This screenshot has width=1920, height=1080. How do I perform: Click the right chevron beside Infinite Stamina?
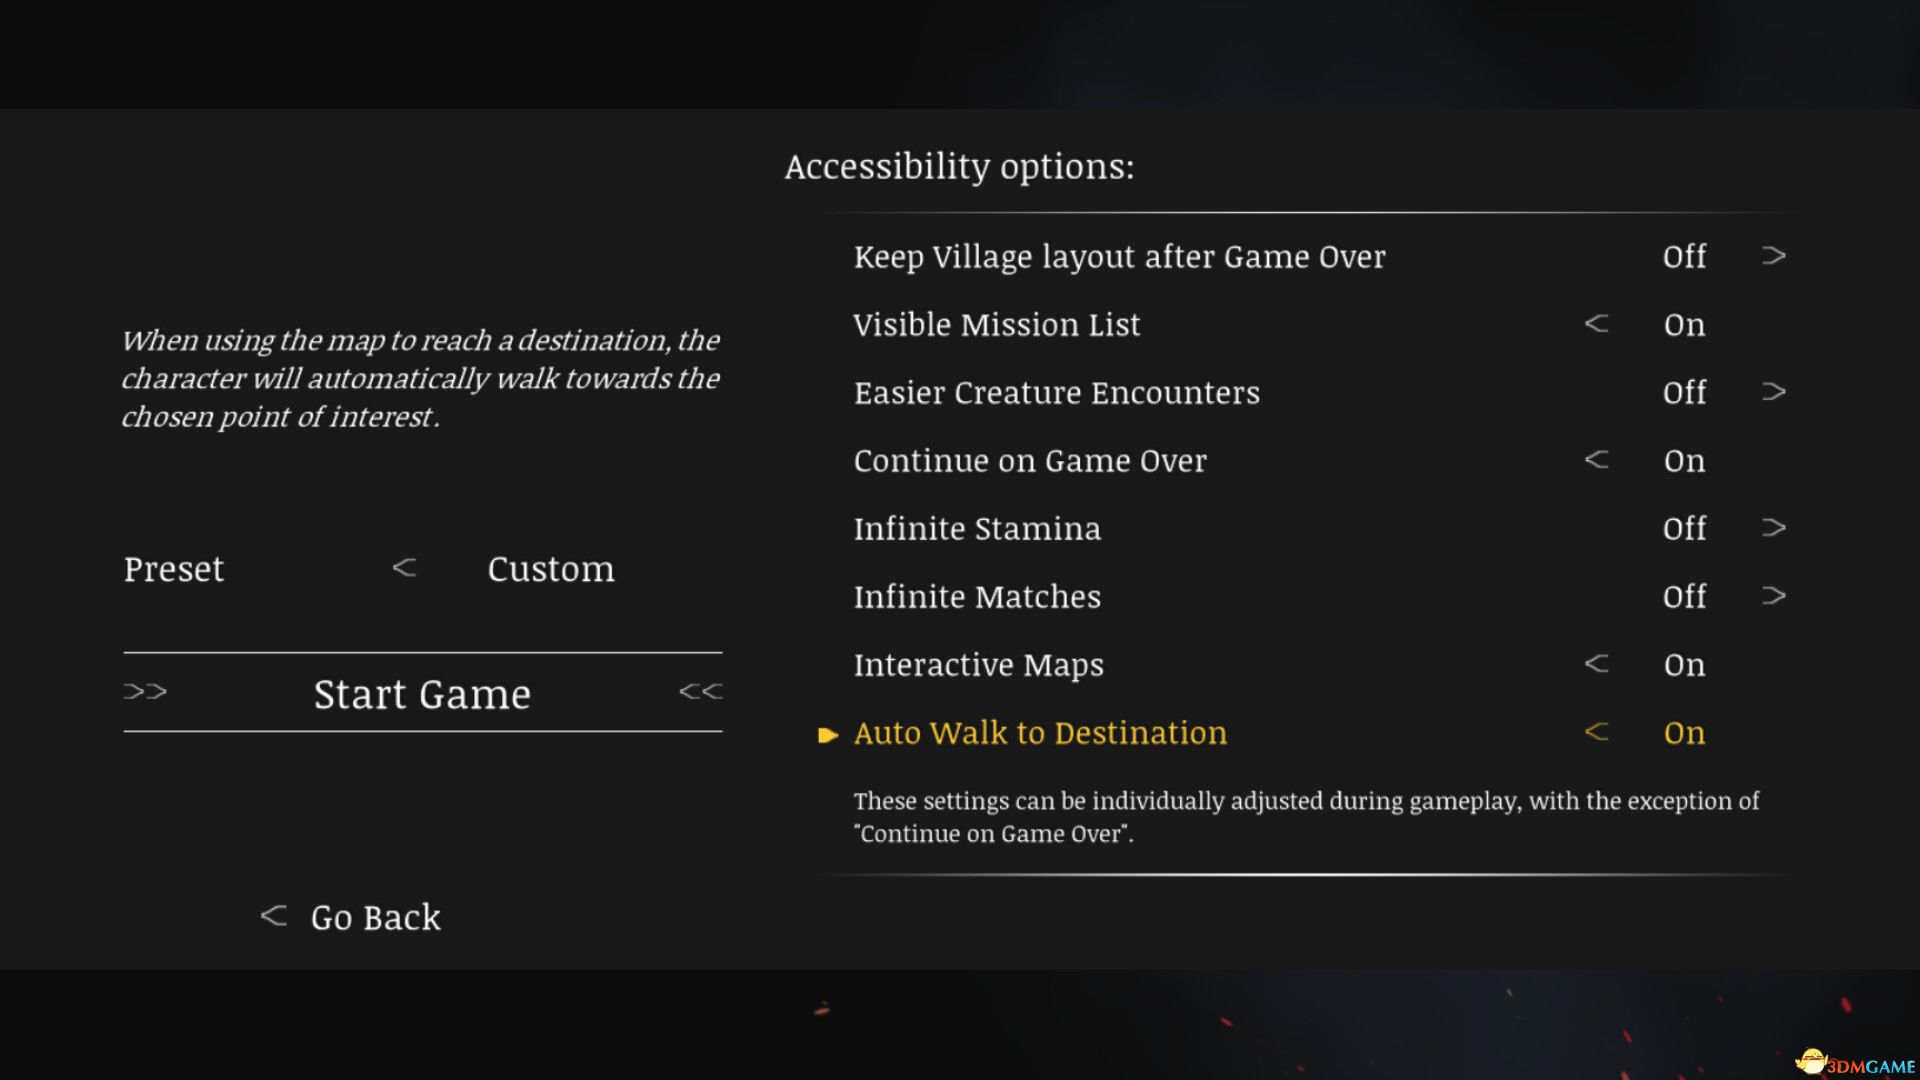tap(1776, 527)
